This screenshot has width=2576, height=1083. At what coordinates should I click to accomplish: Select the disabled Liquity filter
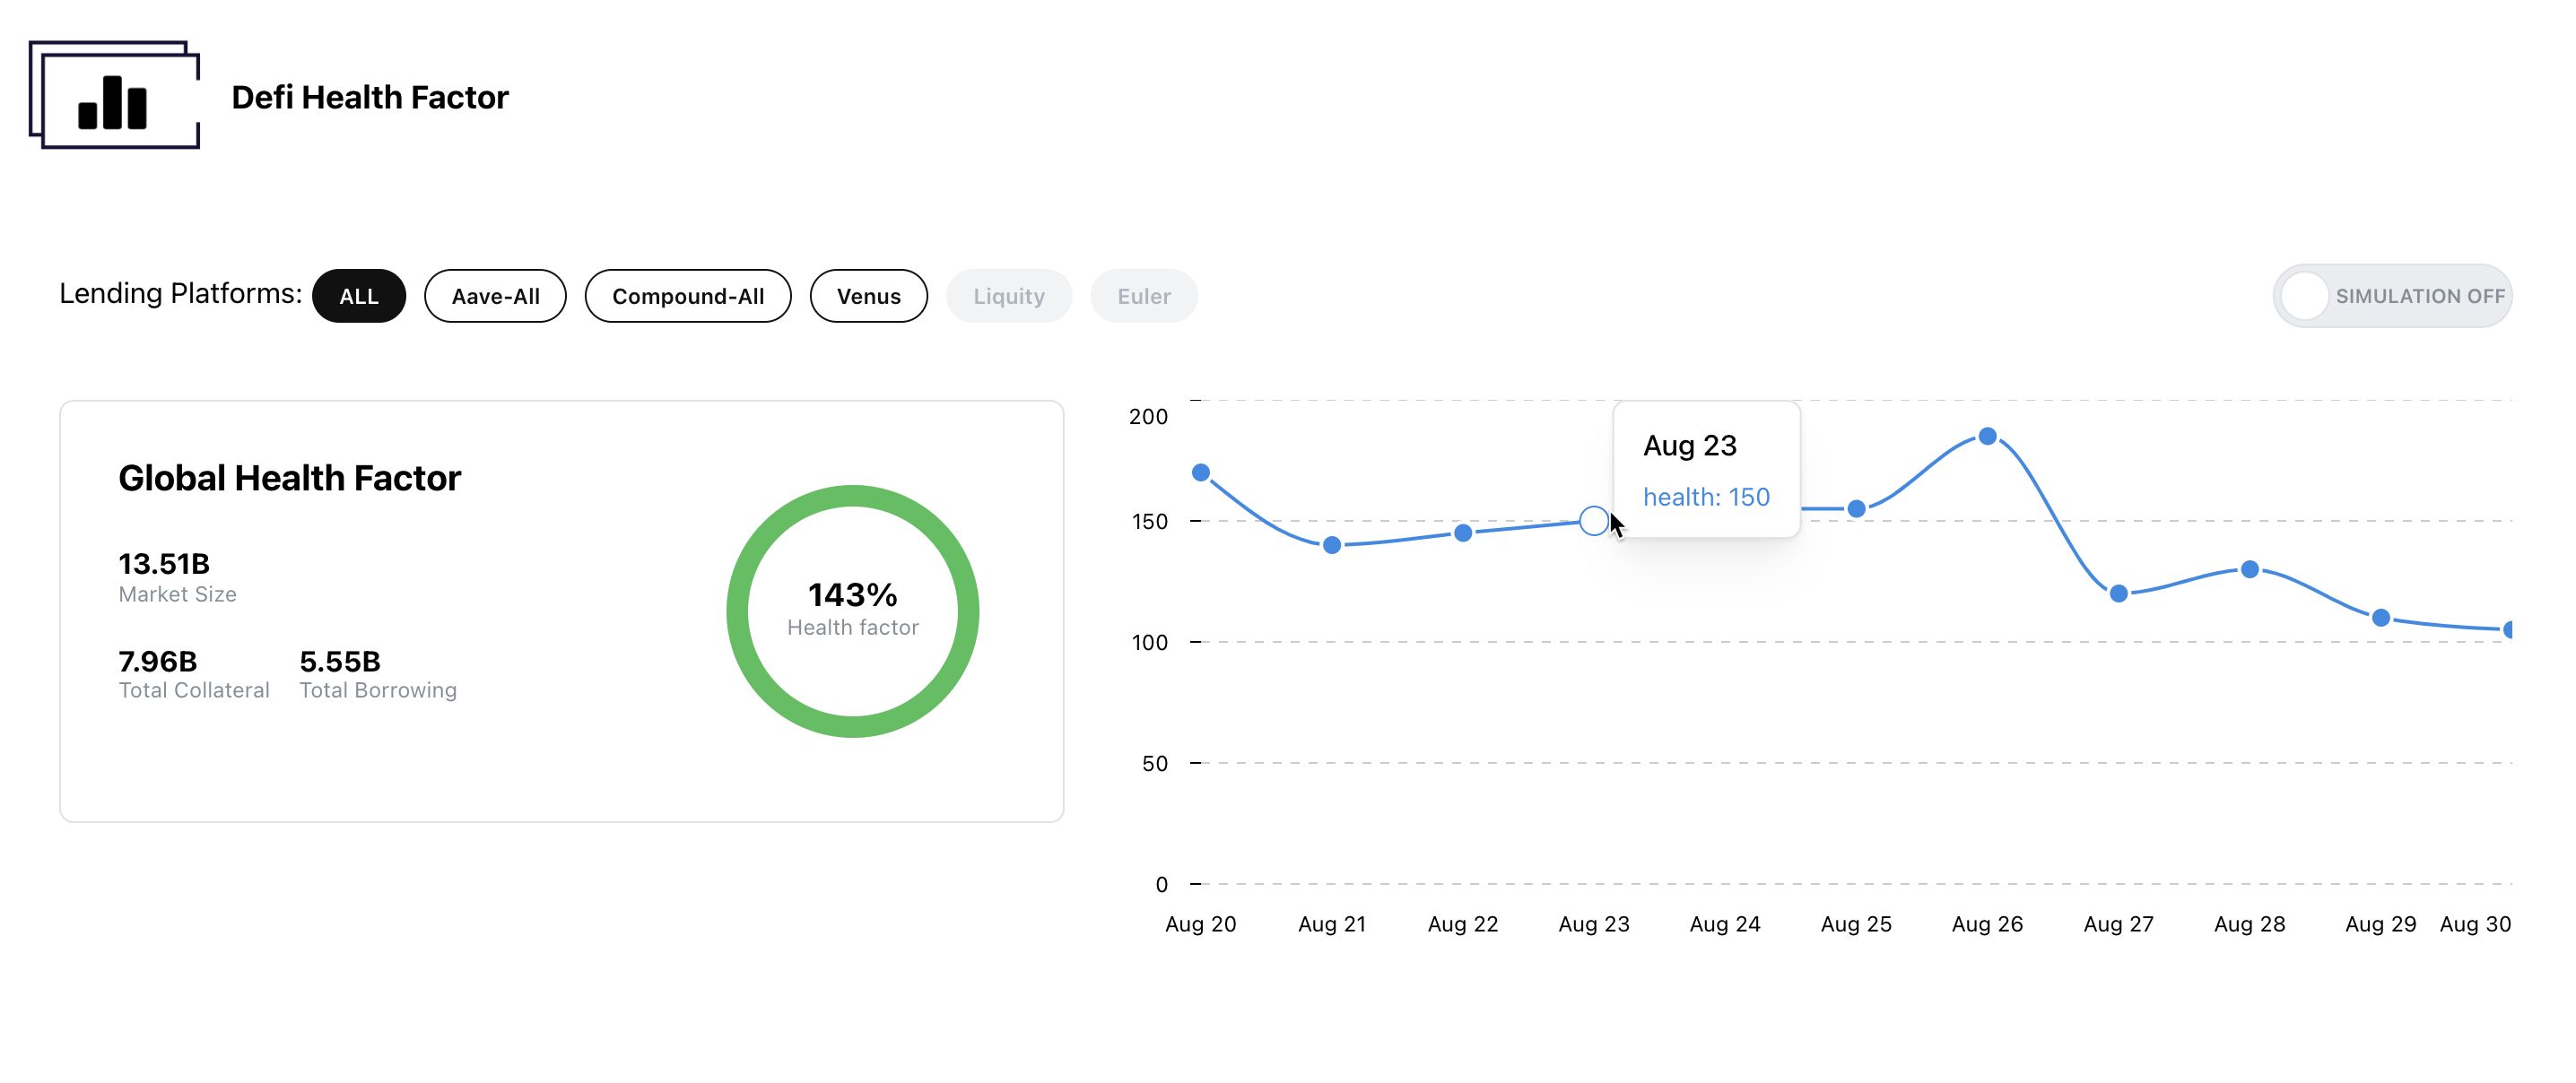click(1009, 296)
